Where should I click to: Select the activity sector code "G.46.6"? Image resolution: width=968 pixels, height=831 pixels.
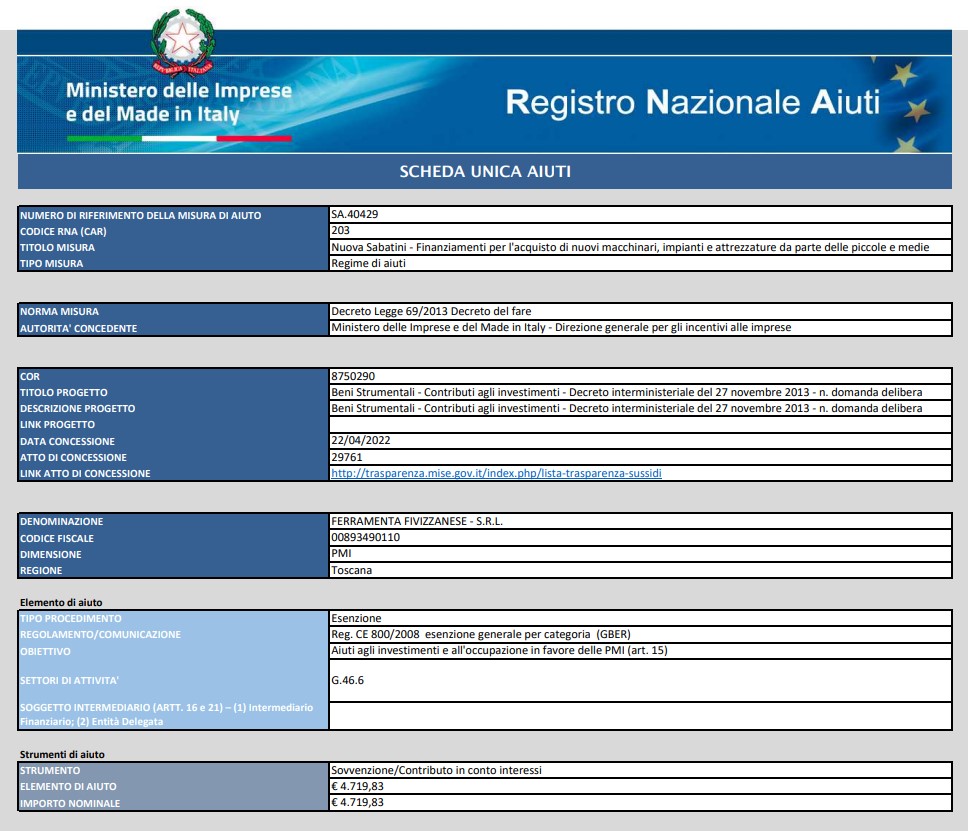pyautogui.click(x=348, y=680)
